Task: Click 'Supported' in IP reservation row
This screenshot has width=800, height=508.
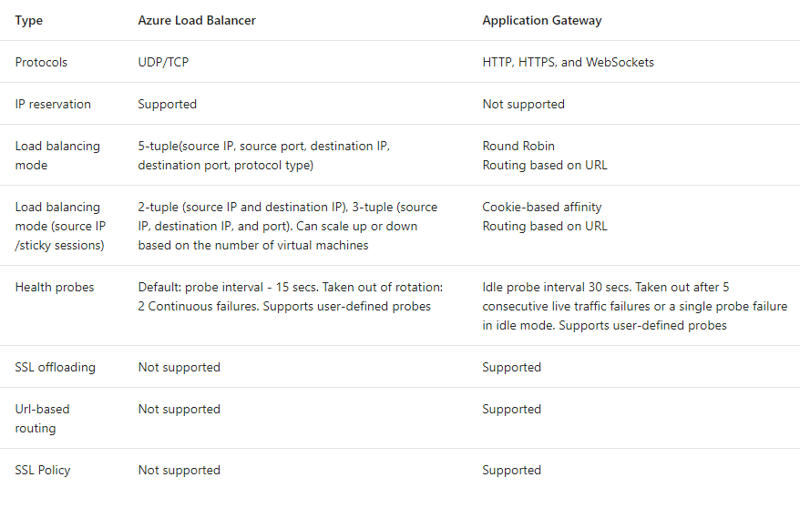Action: (x=167, y=104)
